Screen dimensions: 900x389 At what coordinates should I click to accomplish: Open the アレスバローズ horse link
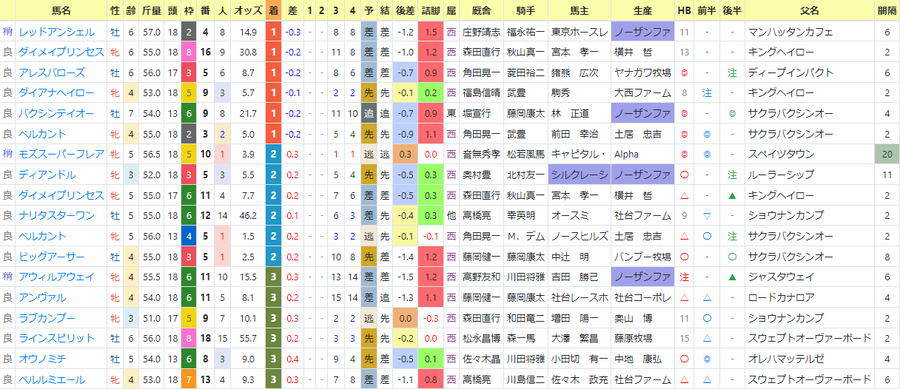click(52, 73)
